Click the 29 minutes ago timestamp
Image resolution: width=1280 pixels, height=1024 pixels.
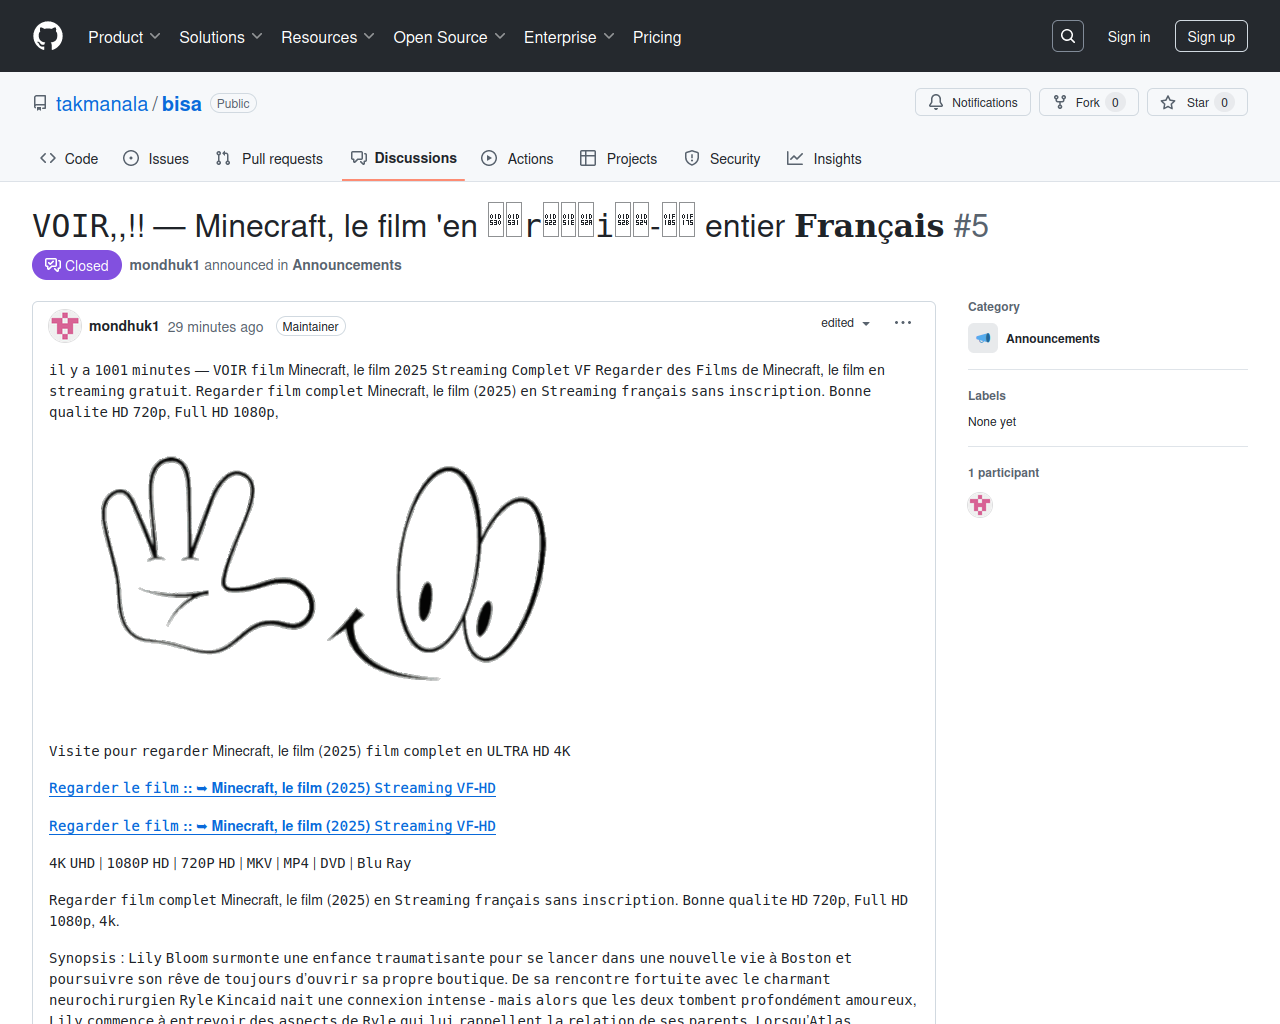216,327
